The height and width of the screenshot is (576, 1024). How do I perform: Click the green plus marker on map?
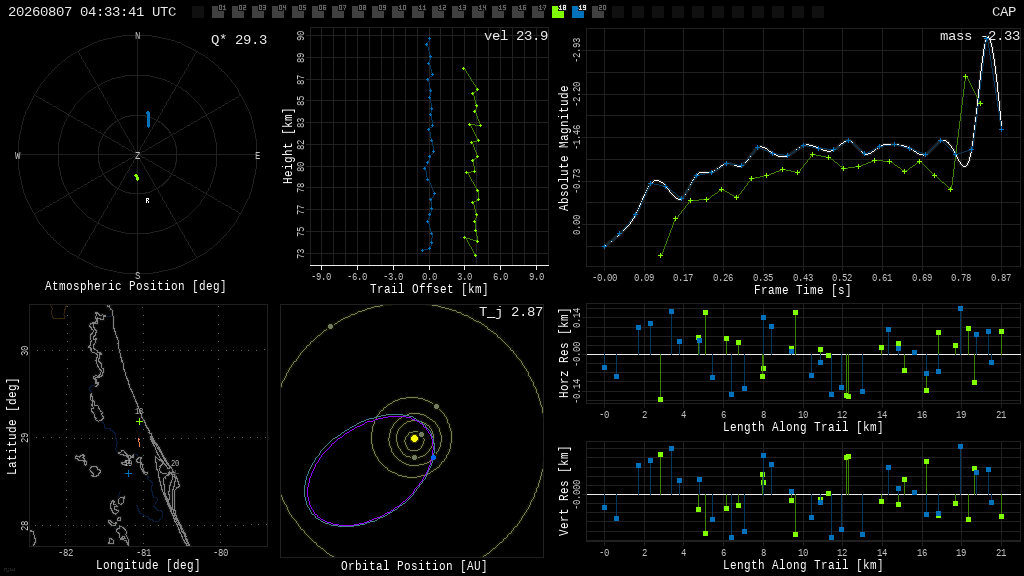point(139,421)
